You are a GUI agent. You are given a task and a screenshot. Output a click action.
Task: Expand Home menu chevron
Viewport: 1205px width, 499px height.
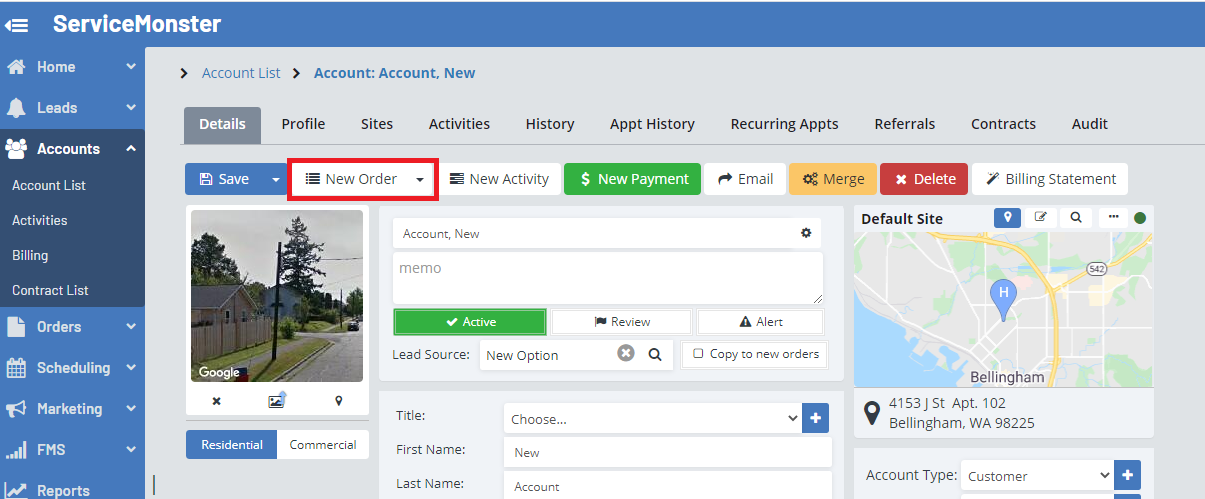click(x=131, y=67)
